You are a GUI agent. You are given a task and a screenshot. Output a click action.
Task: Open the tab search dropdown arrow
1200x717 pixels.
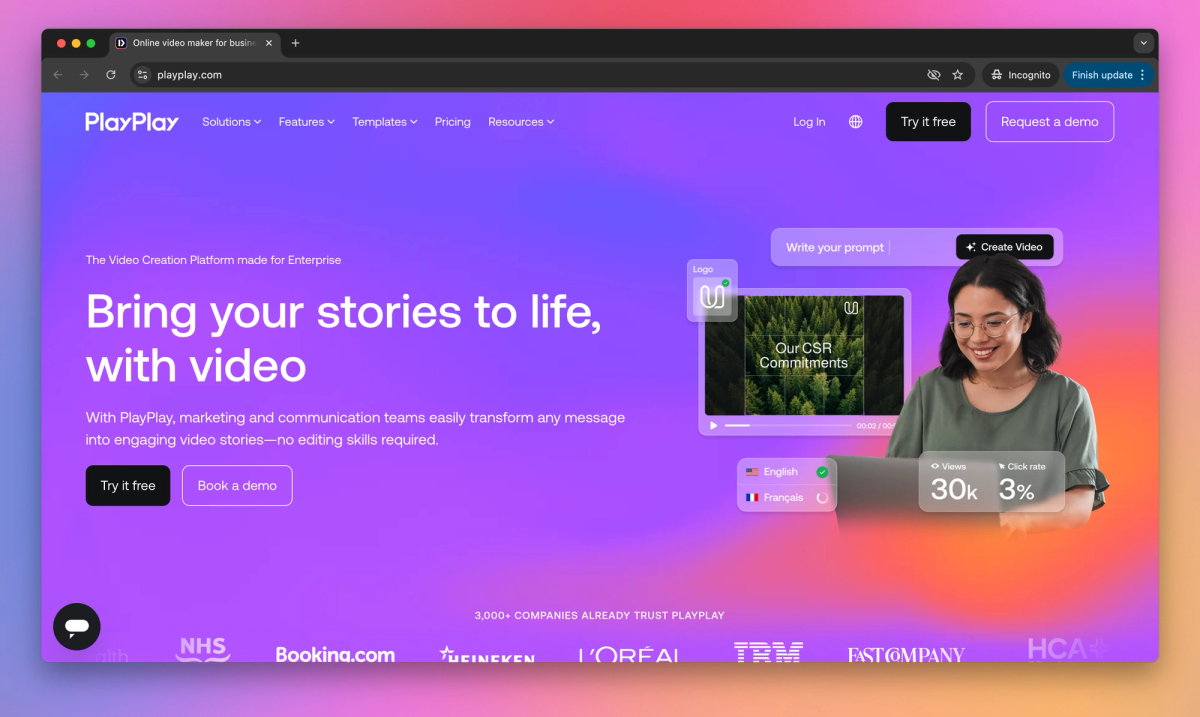coord(1143,43)
